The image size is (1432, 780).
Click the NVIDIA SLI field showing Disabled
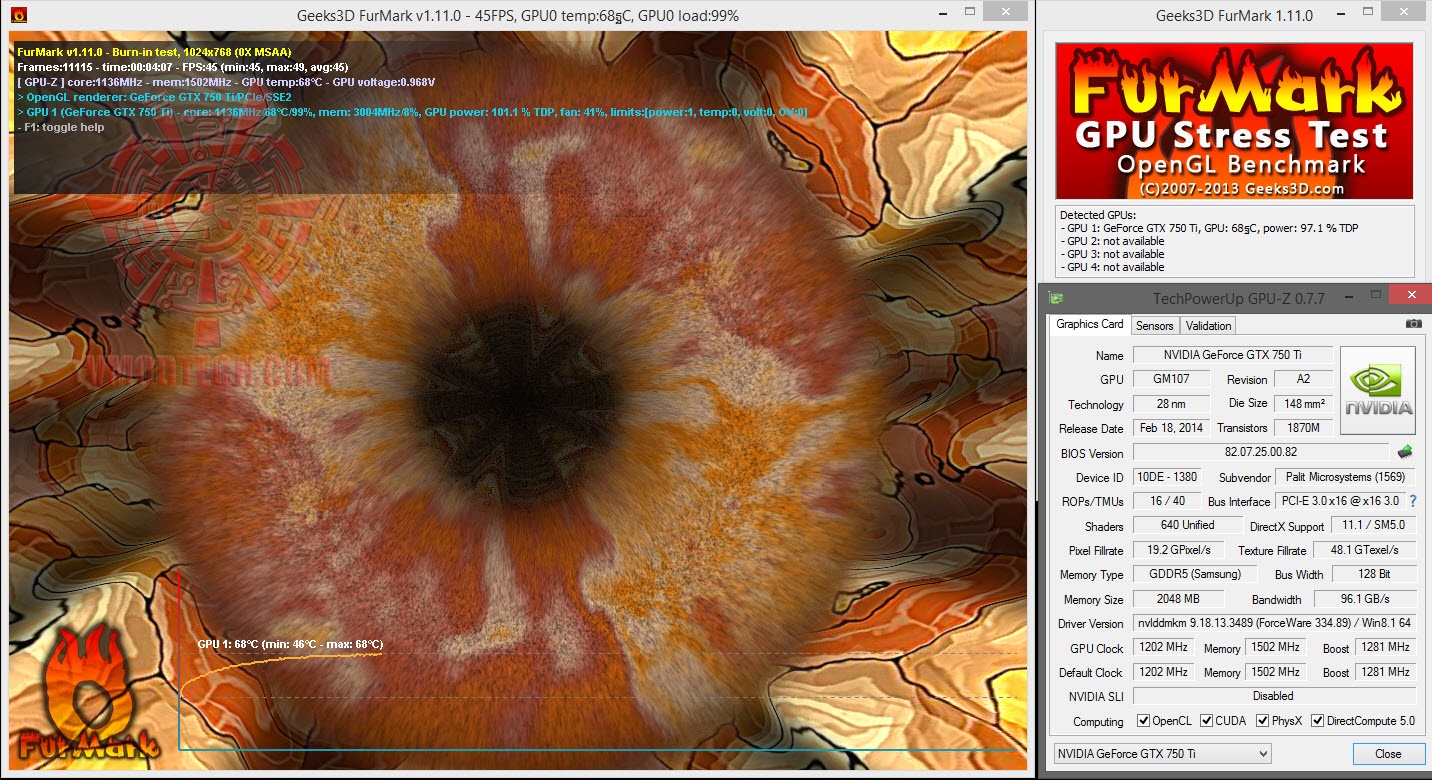coord(1274,696)
